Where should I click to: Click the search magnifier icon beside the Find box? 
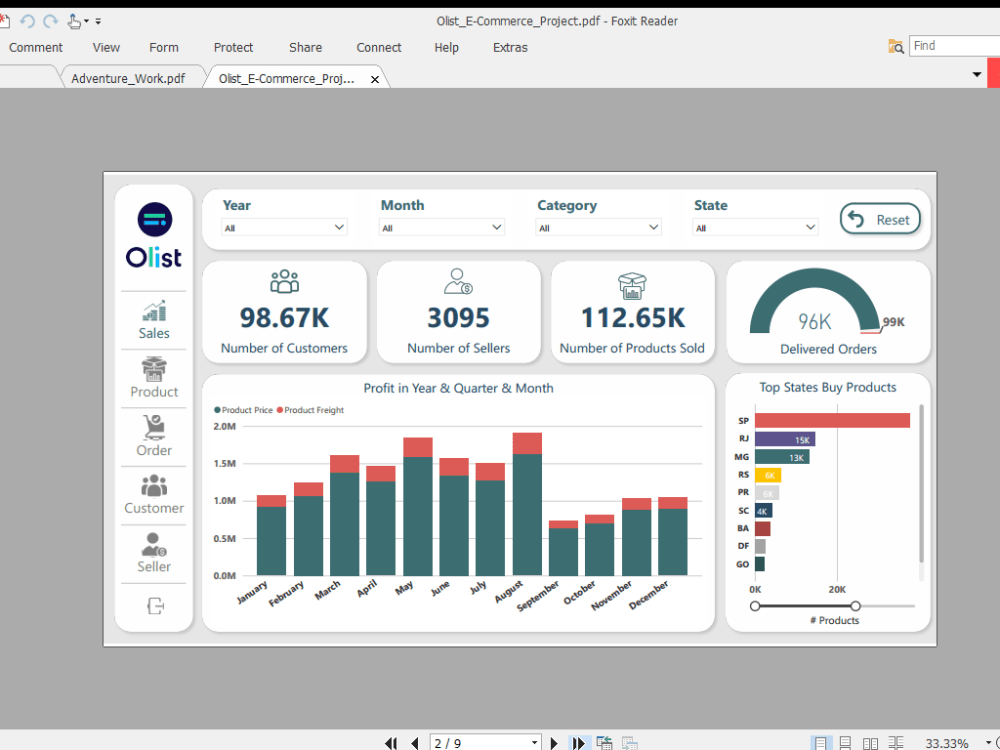(x=896, y=46)
